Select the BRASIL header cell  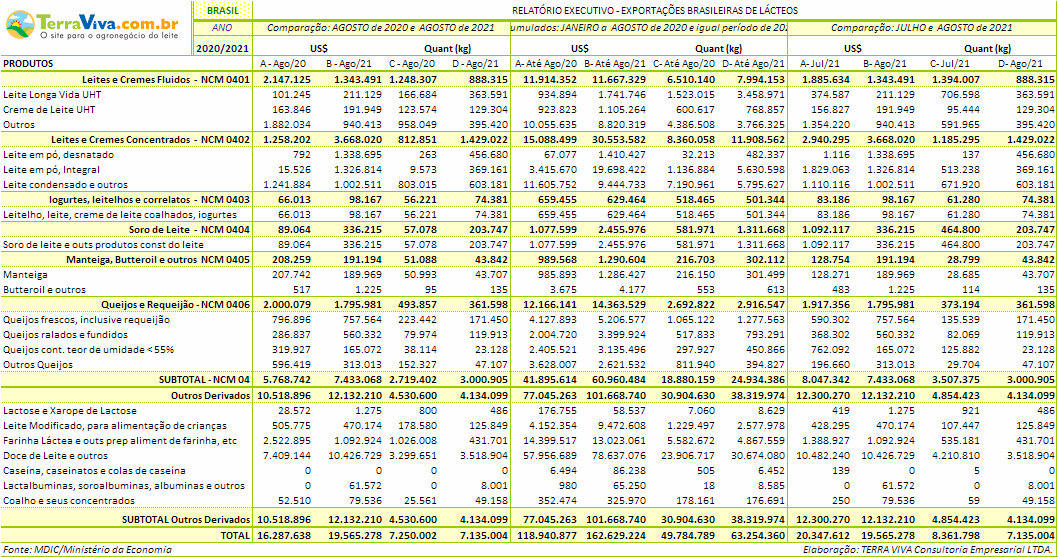[223, 11]
